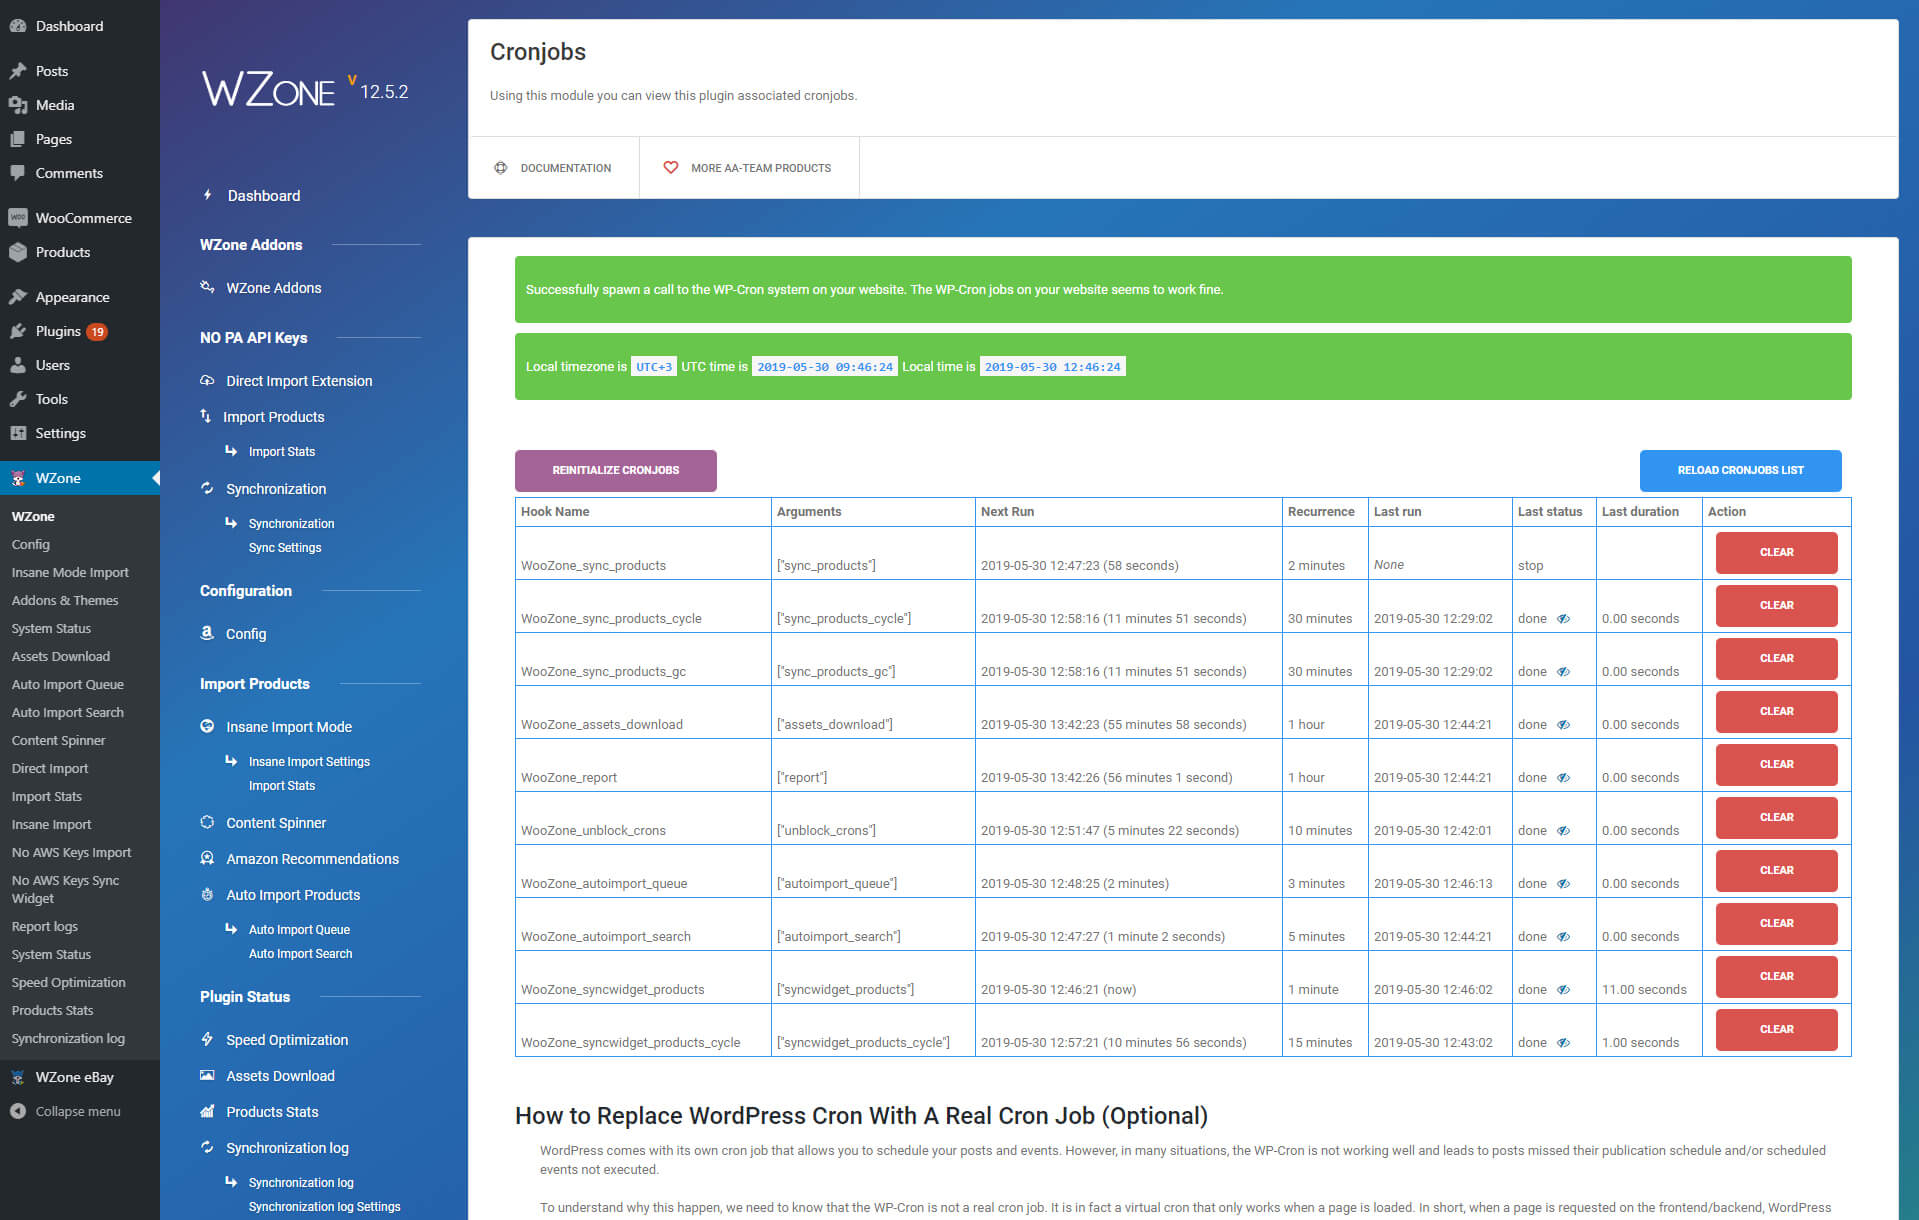Toggle eye icon for WooZone_sync_products_cycle status
The width and height of the screenshot is (1919, 1220).
[x=1563, y=619]
